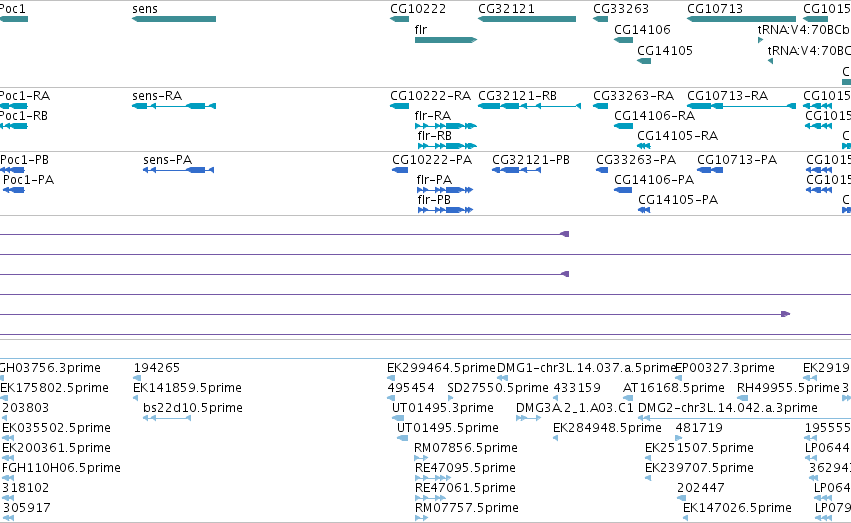
Task: Open the EP00327.3prime EST label
Action: (x=725, y=368)
